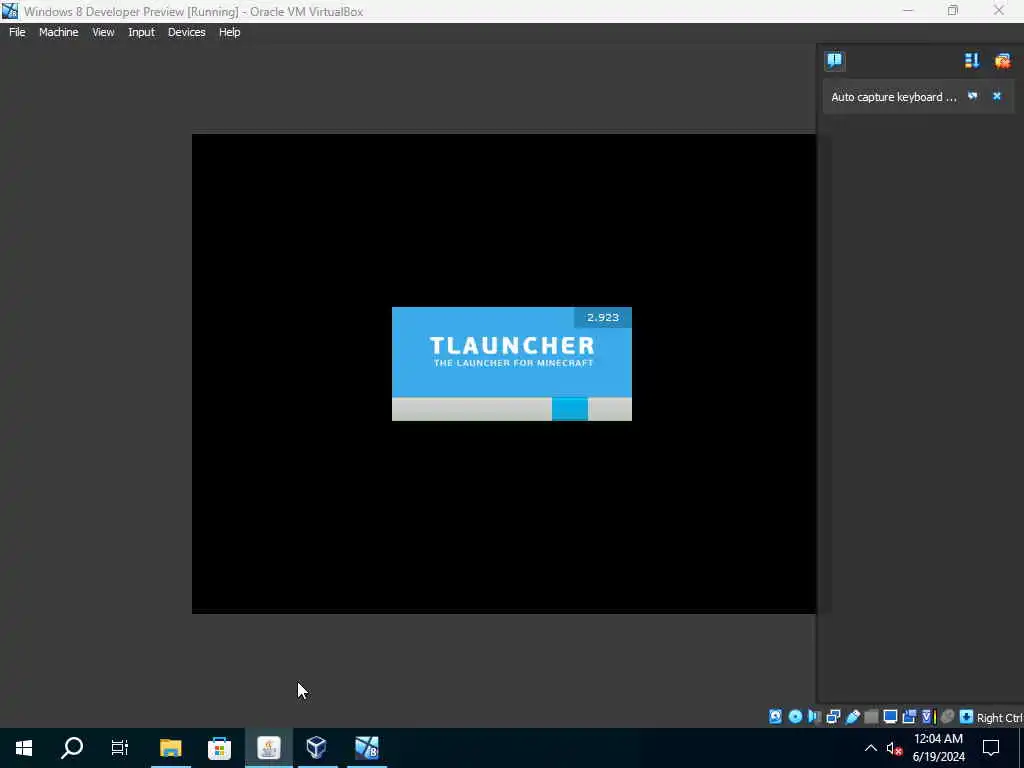Screen dimensions: 1024x768
Task: Open the Machine menu
Action: (x=58, y=32)
